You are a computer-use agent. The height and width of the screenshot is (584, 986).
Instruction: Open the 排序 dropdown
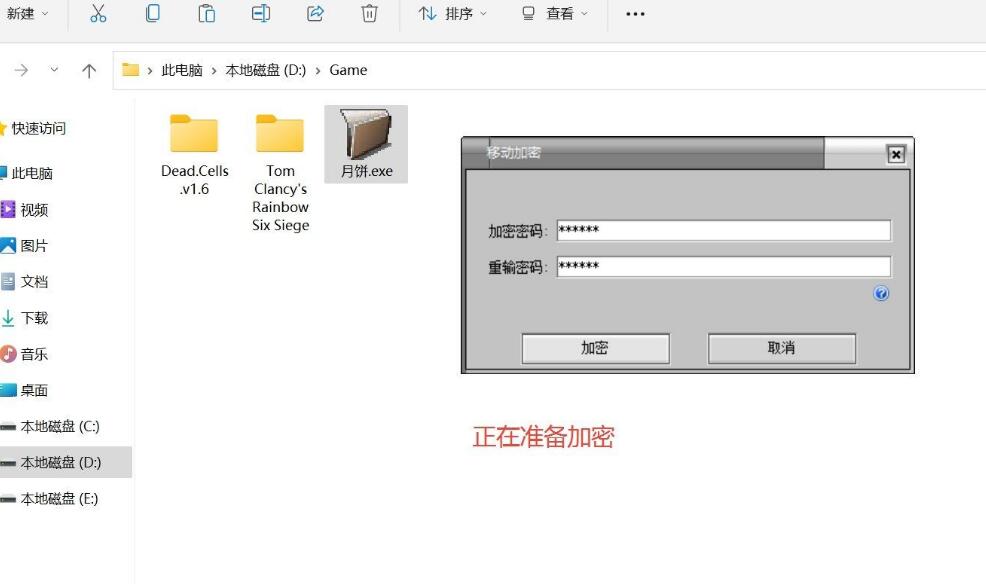pos(452,14)
